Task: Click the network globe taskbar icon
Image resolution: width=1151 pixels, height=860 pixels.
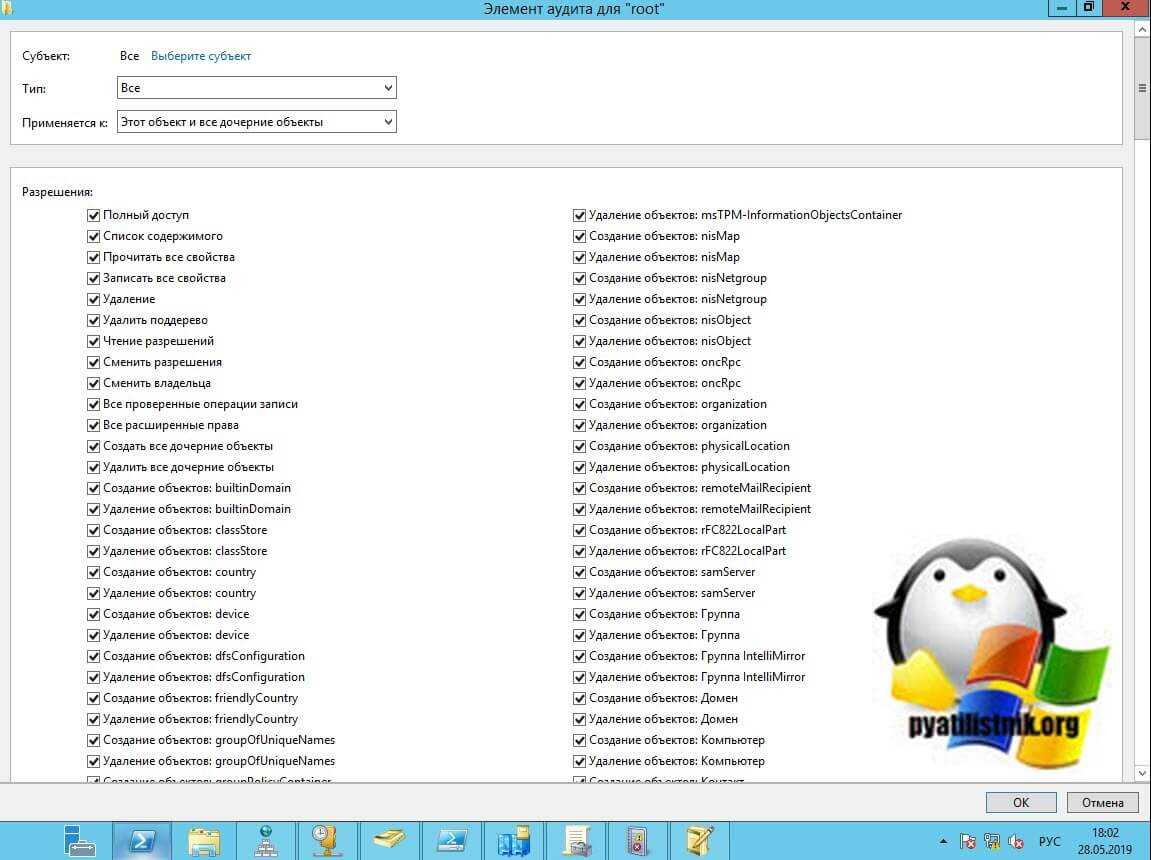Action: click(266, 839)
